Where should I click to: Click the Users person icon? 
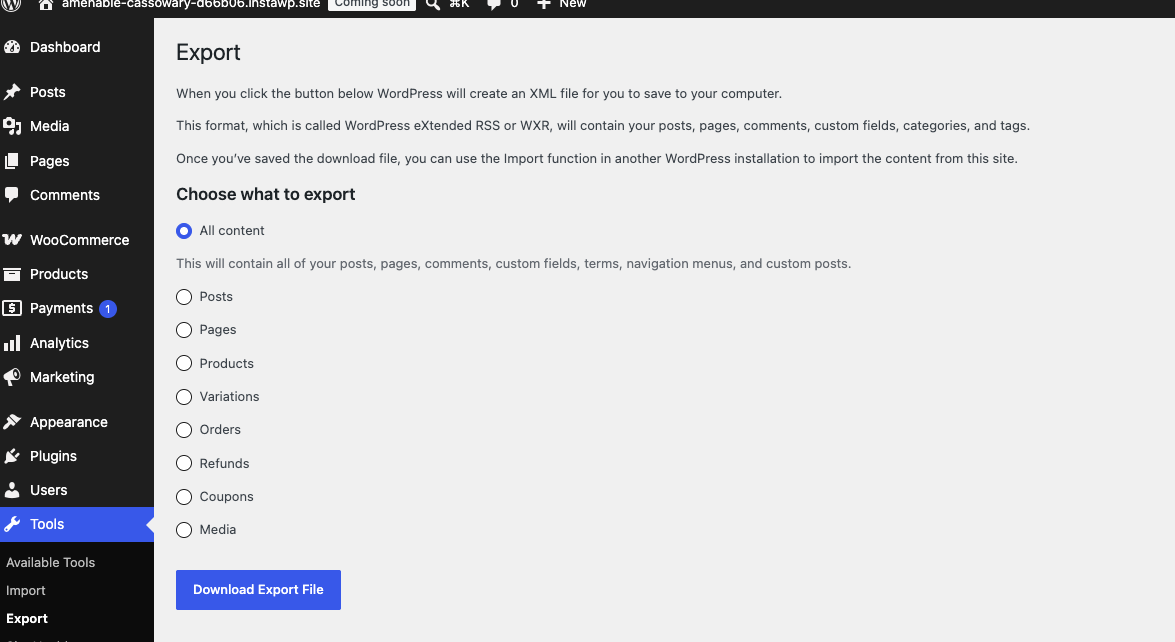[12, 490]
